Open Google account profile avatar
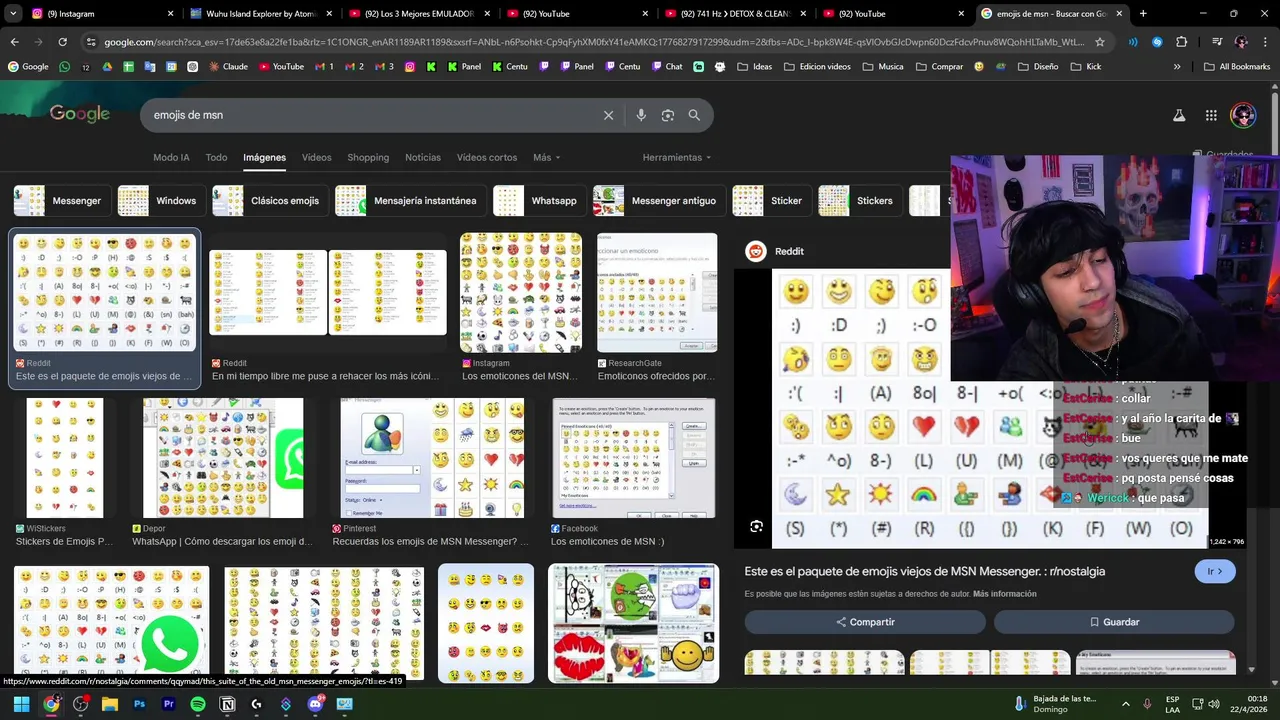The image size is (1280, 720). click(x=1243, y=115)
